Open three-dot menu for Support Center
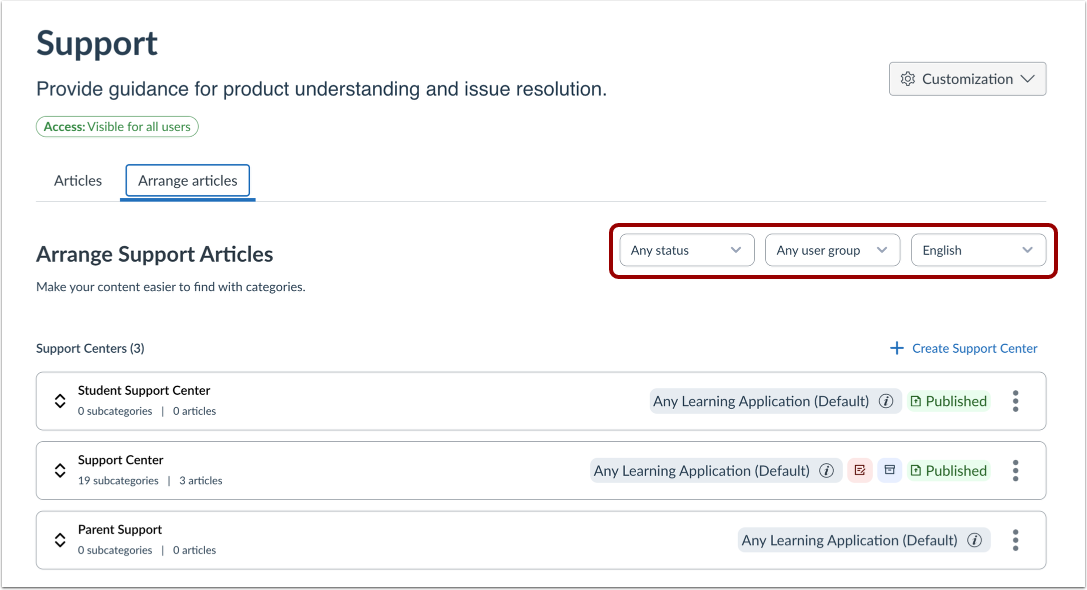 [1015, 471]
